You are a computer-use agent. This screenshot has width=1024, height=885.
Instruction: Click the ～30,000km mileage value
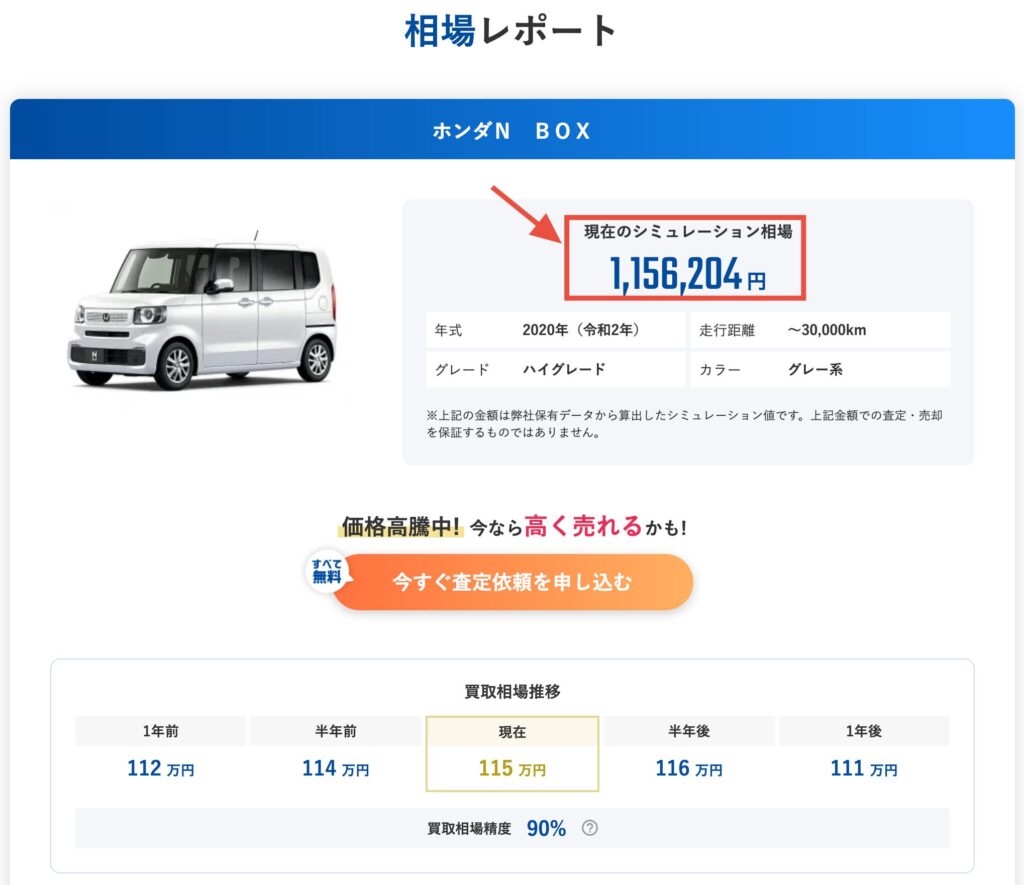click(827, 330)
